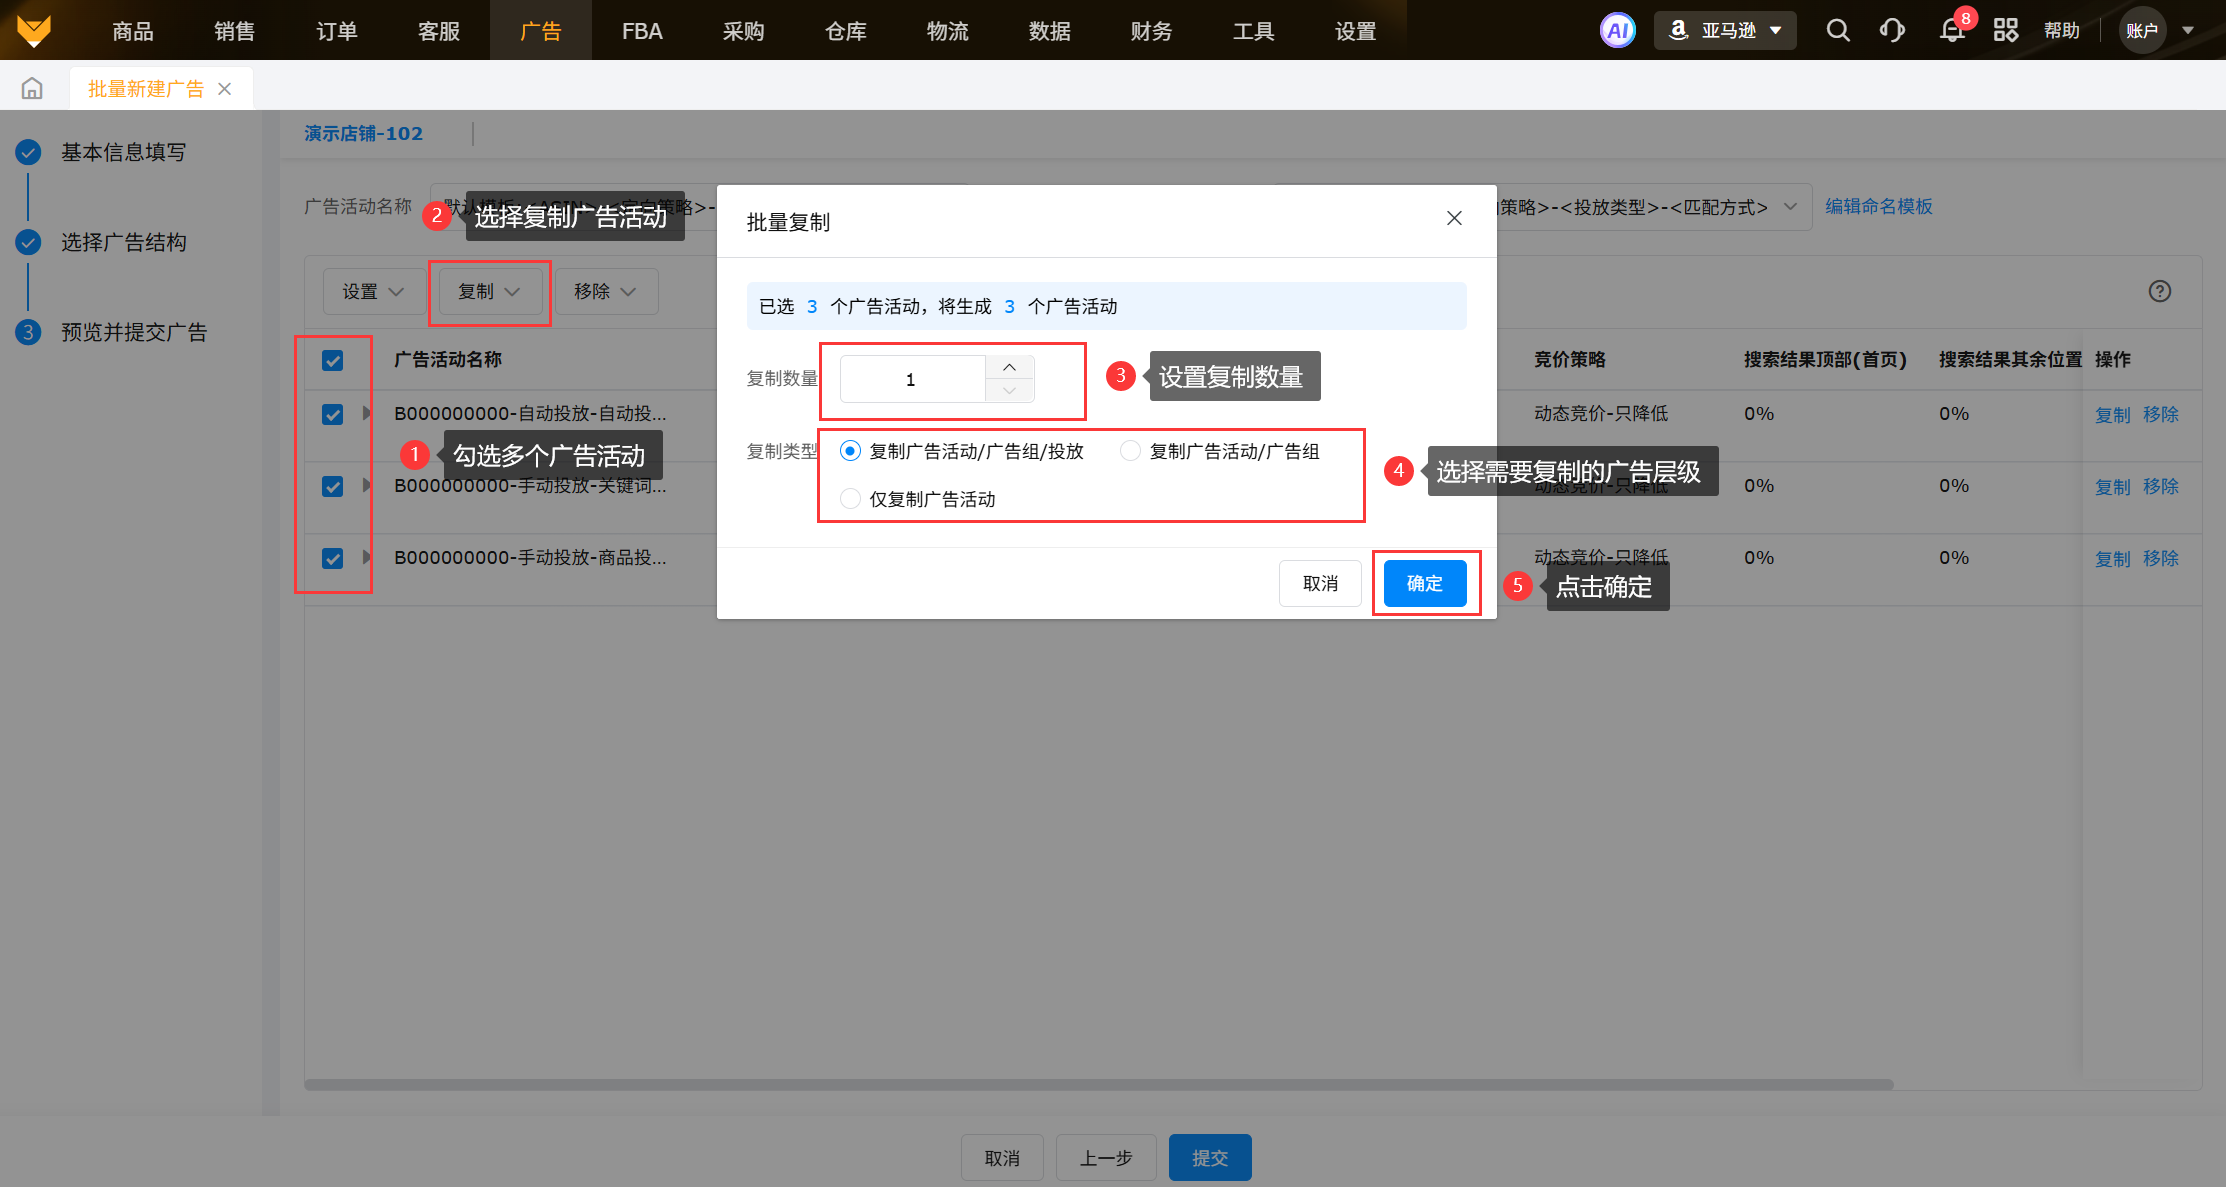
Task: Close the 批量新建广告 tab
Action: [225, 89]
